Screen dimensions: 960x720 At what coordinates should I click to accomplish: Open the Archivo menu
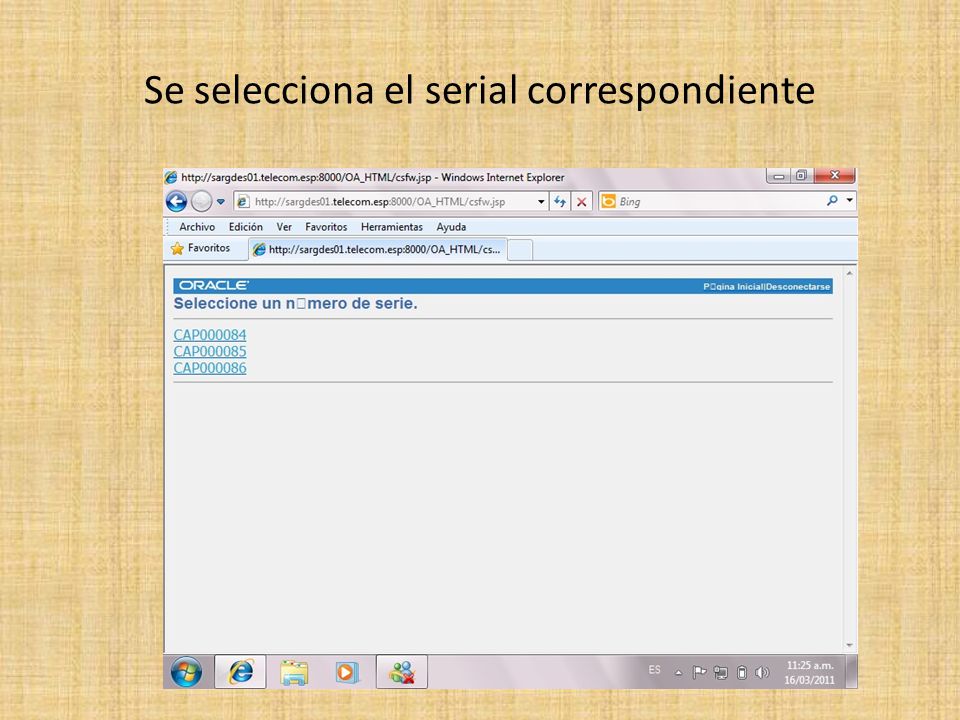197,227
